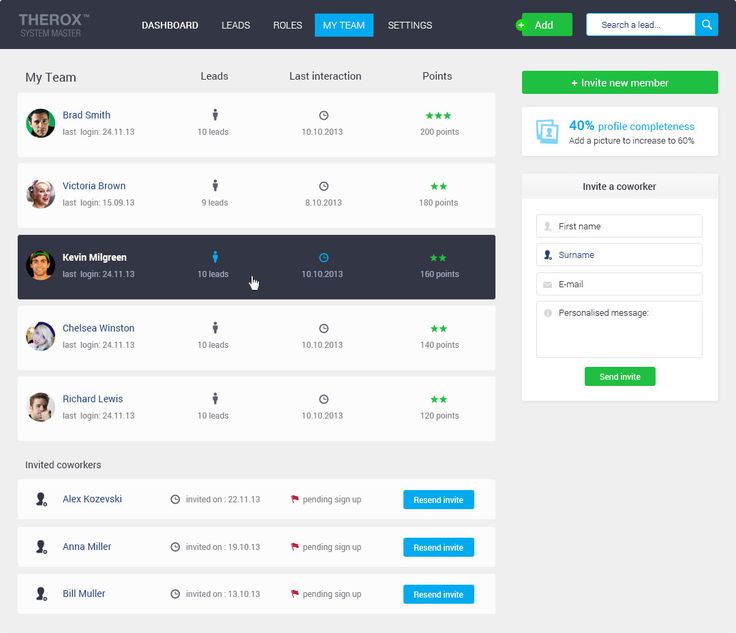Screen dimensions: 736x633
Task: Click the Personalised message text area
Action: [x=619, y=329]
